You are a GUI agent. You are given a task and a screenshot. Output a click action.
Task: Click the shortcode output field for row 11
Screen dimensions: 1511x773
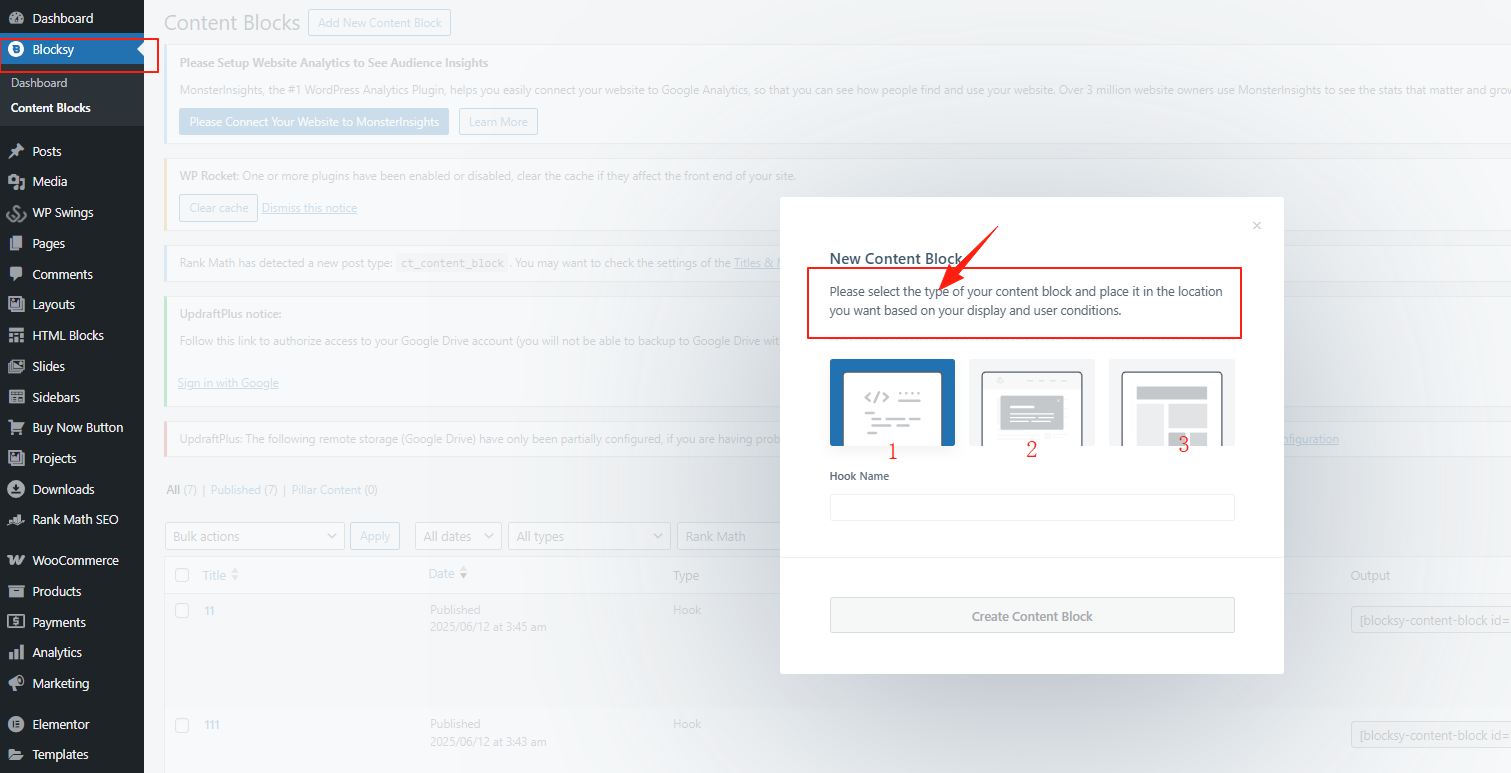click(x=1431, y=620)
